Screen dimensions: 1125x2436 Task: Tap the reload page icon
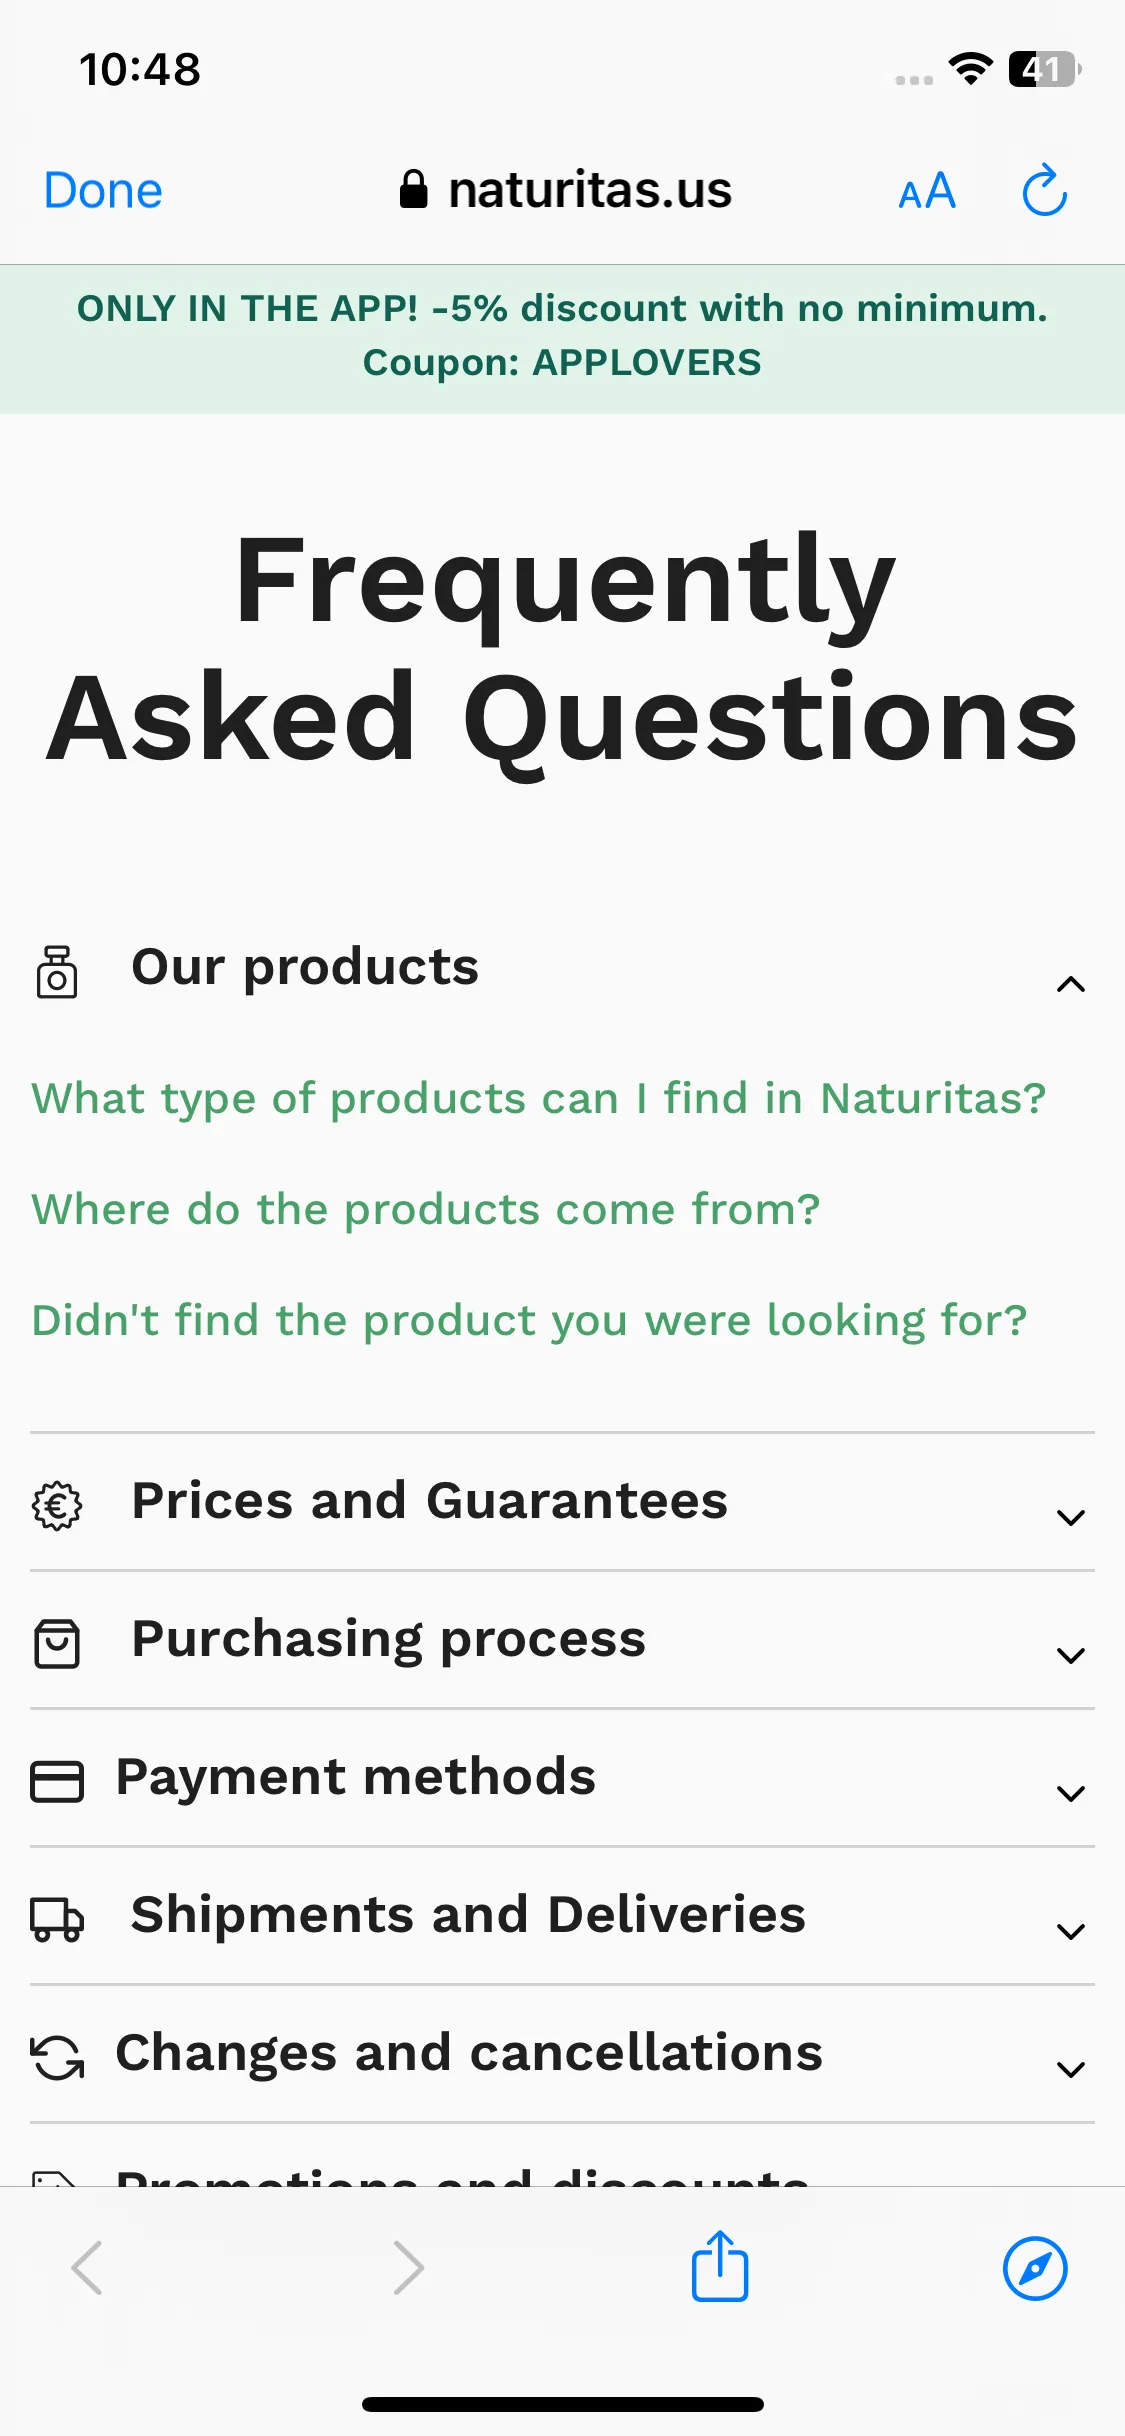tap(1044, 190)
